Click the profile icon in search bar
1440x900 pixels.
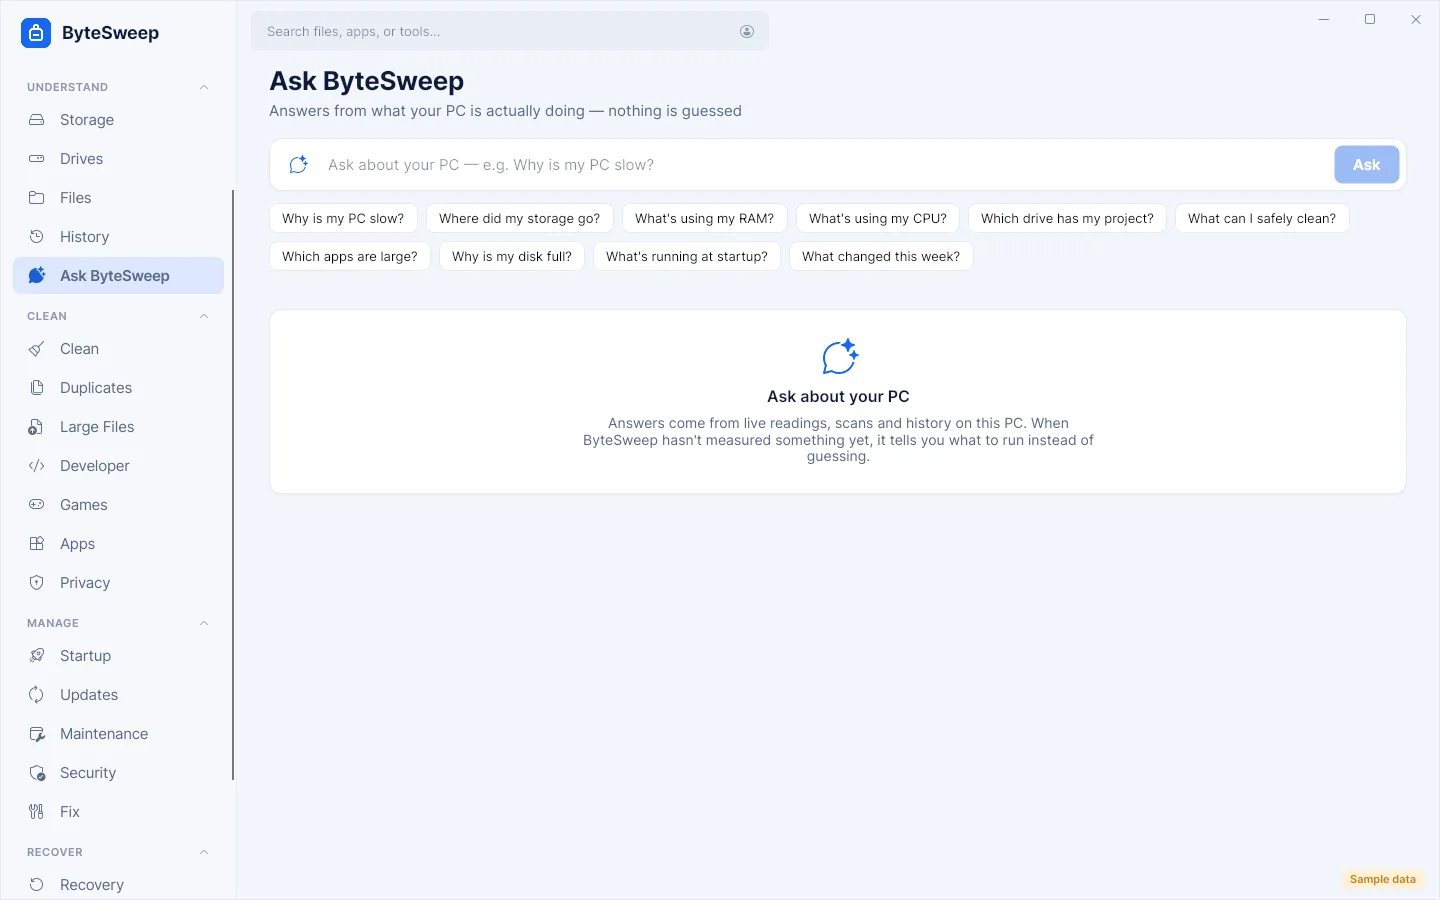click(x=747, y=32)
